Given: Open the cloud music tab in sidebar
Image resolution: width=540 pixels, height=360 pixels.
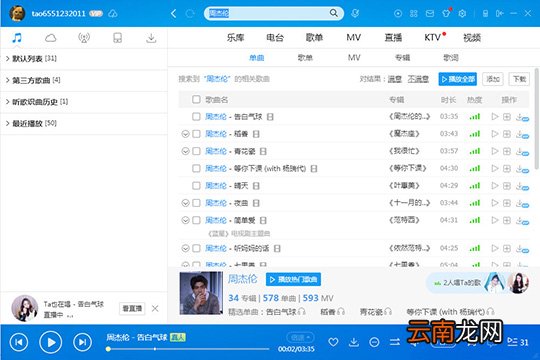Looking at the screenshot, I should [x=50, y=38].
